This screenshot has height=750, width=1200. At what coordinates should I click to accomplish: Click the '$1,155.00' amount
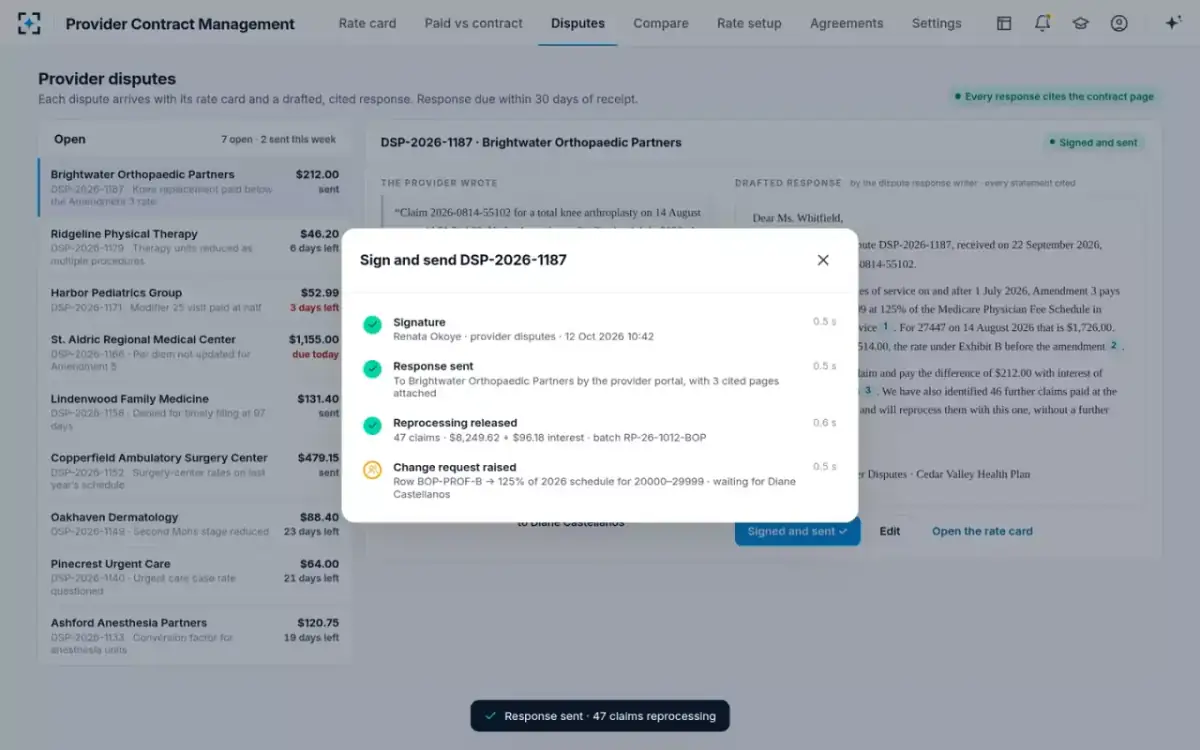314,340
